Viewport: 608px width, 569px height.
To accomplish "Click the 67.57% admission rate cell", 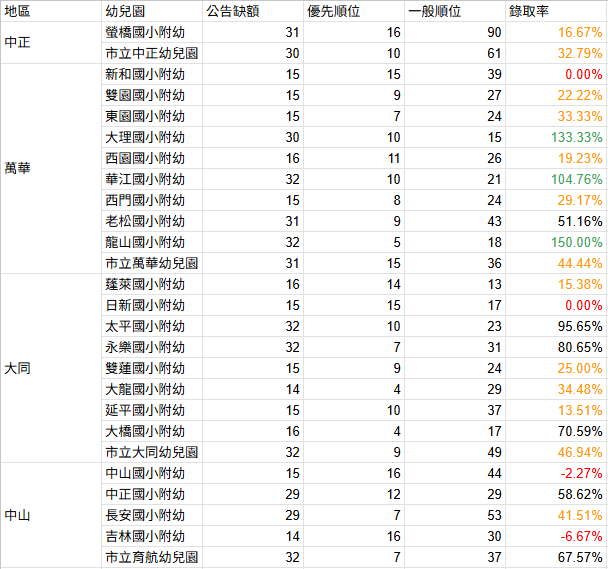I will [x=556, y=557].
